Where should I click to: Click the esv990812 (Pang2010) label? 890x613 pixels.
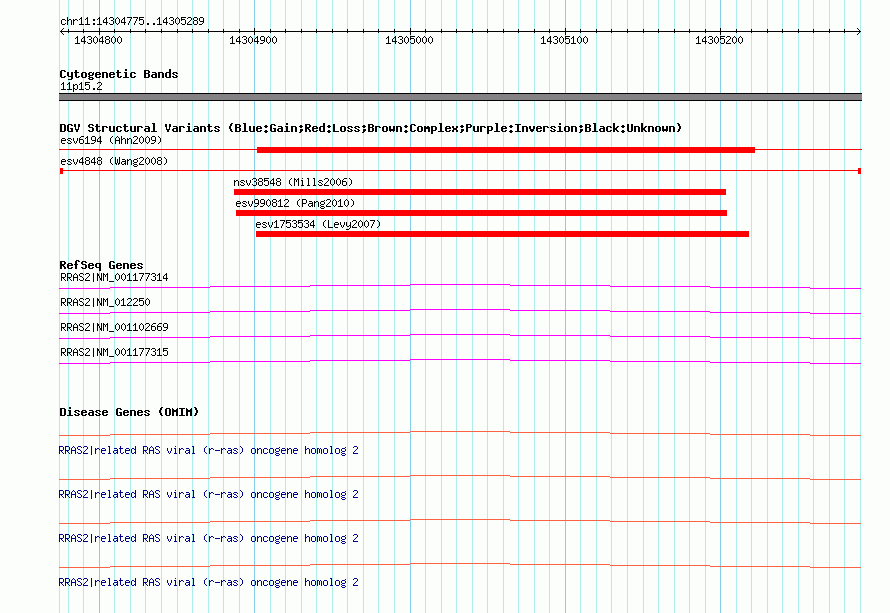click(295, 203)
